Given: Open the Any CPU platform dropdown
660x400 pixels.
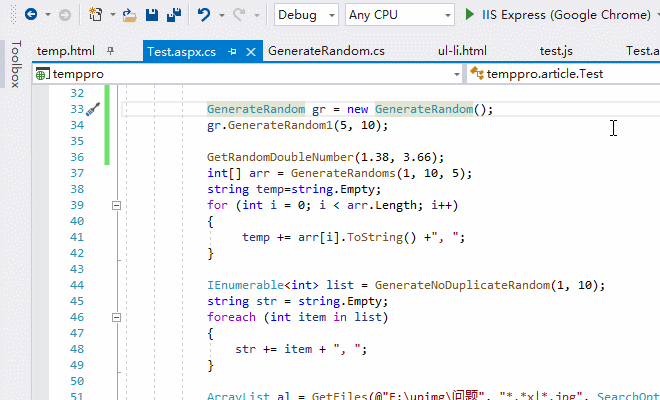Looking at the screenshot, I should (x=400, y=15).
